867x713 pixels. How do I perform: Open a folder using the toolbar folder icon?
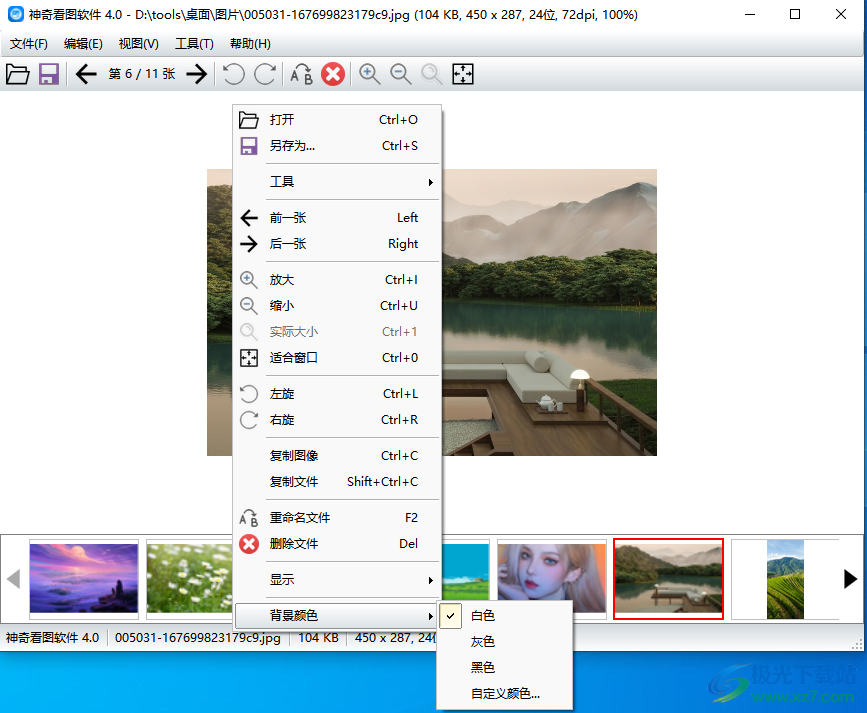[18, 74]
